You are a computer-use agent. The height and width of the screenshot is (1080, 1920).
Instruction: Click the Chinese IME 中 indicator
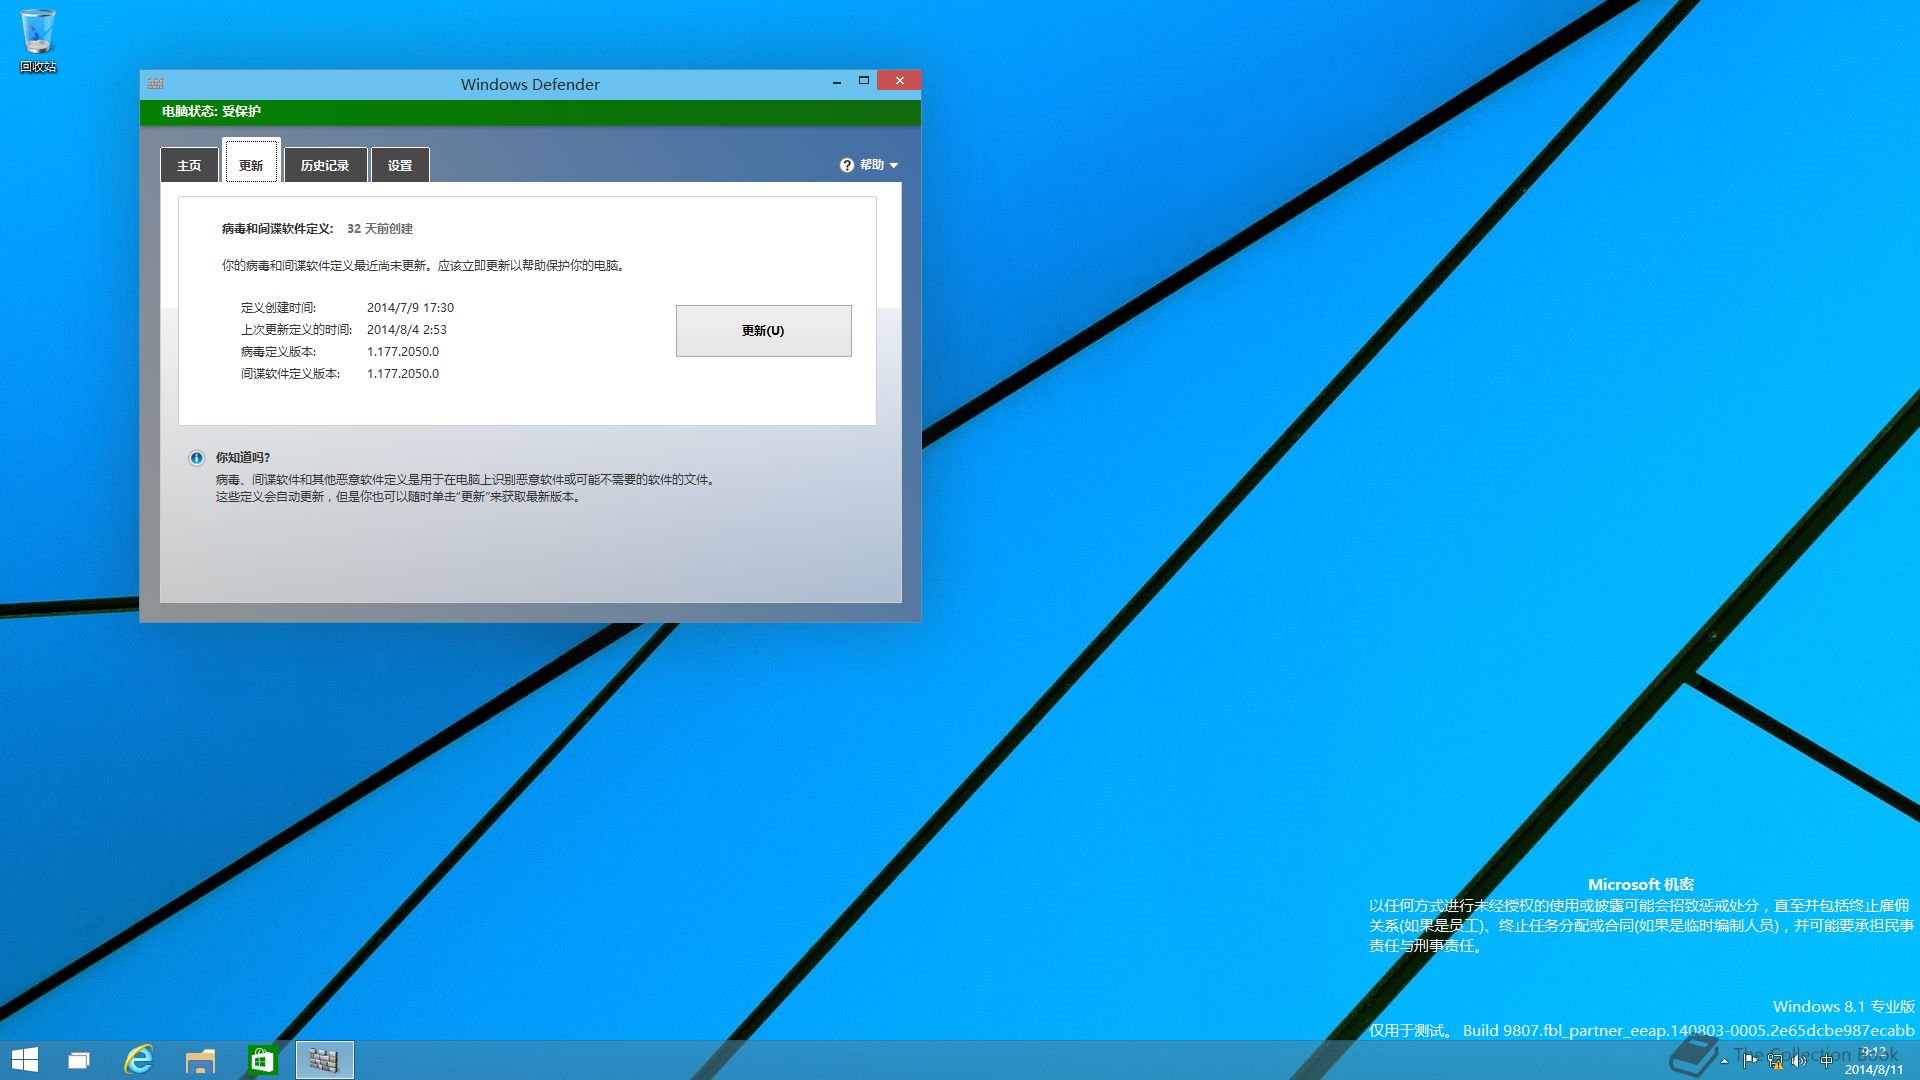click(1826, 1061)
